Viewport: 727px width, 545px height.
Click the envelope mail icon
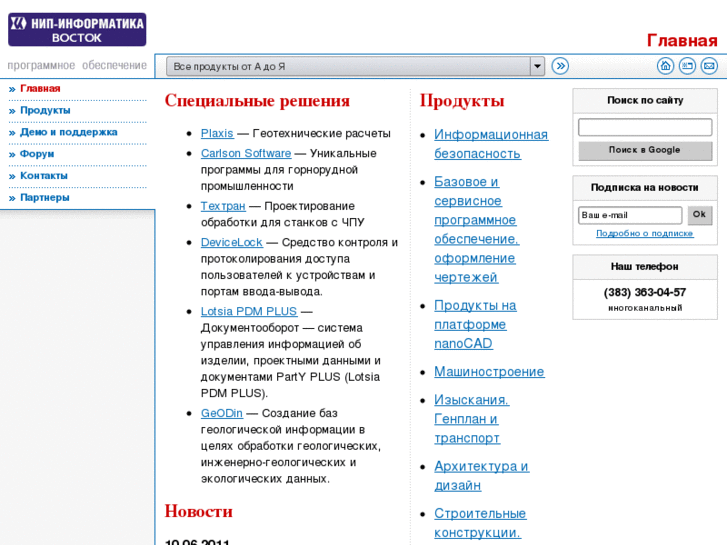click(x=709, y=66)
